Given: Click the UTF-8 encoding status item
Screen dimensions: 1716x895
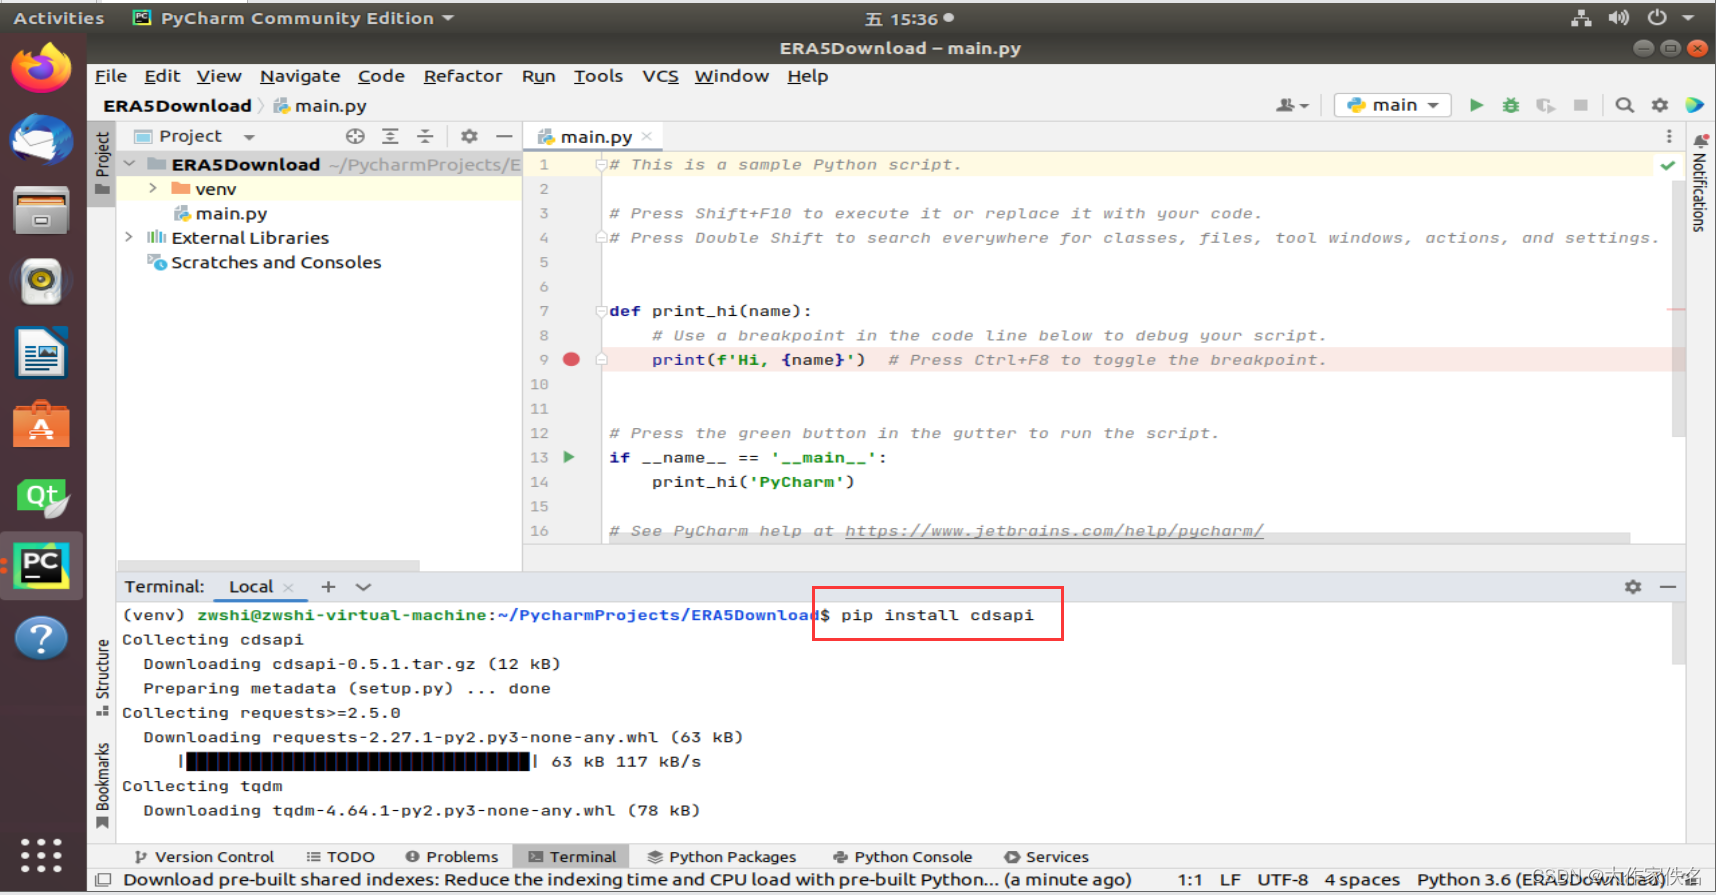Looking at the screenshot, I should click(1282, 880).
